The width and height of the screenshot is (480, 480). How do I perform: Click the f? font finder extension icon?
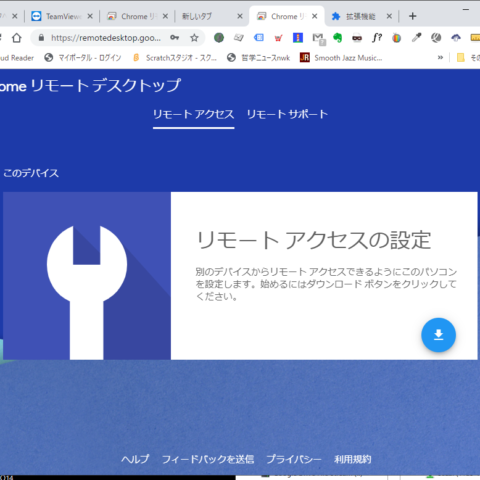click(x=377, y=38)
